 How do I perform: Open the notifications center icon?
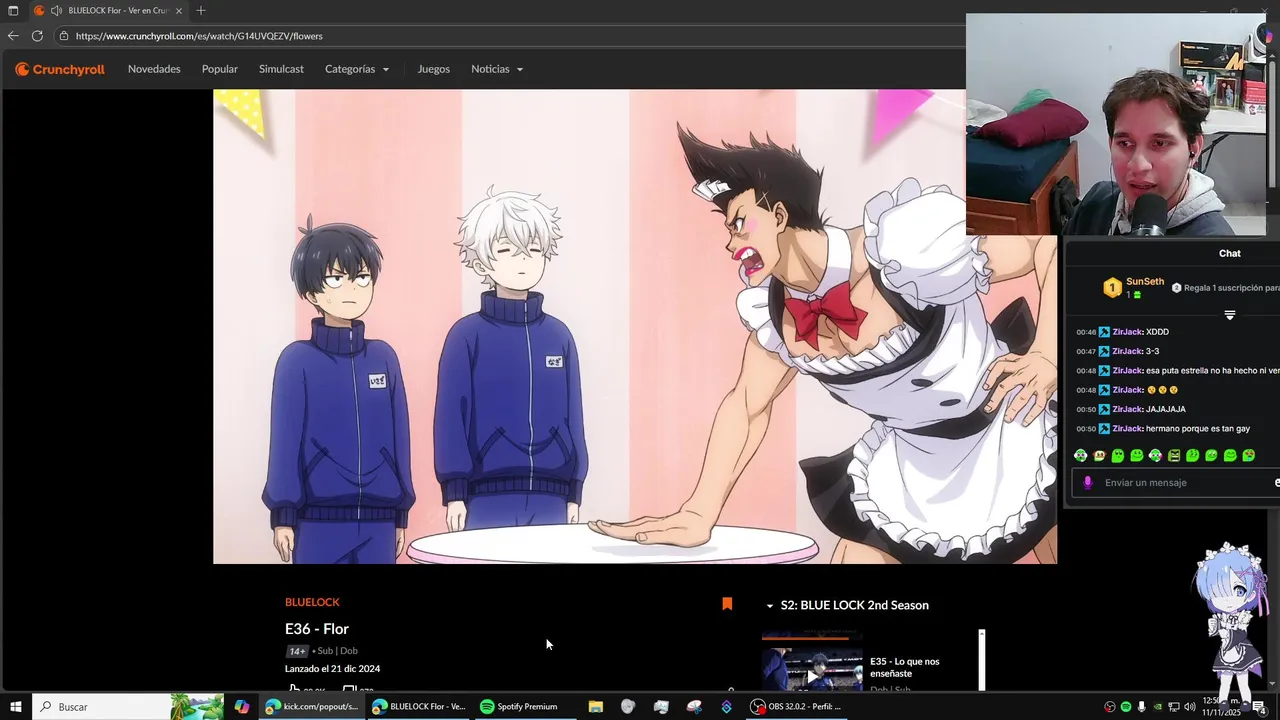point(1259,707)
